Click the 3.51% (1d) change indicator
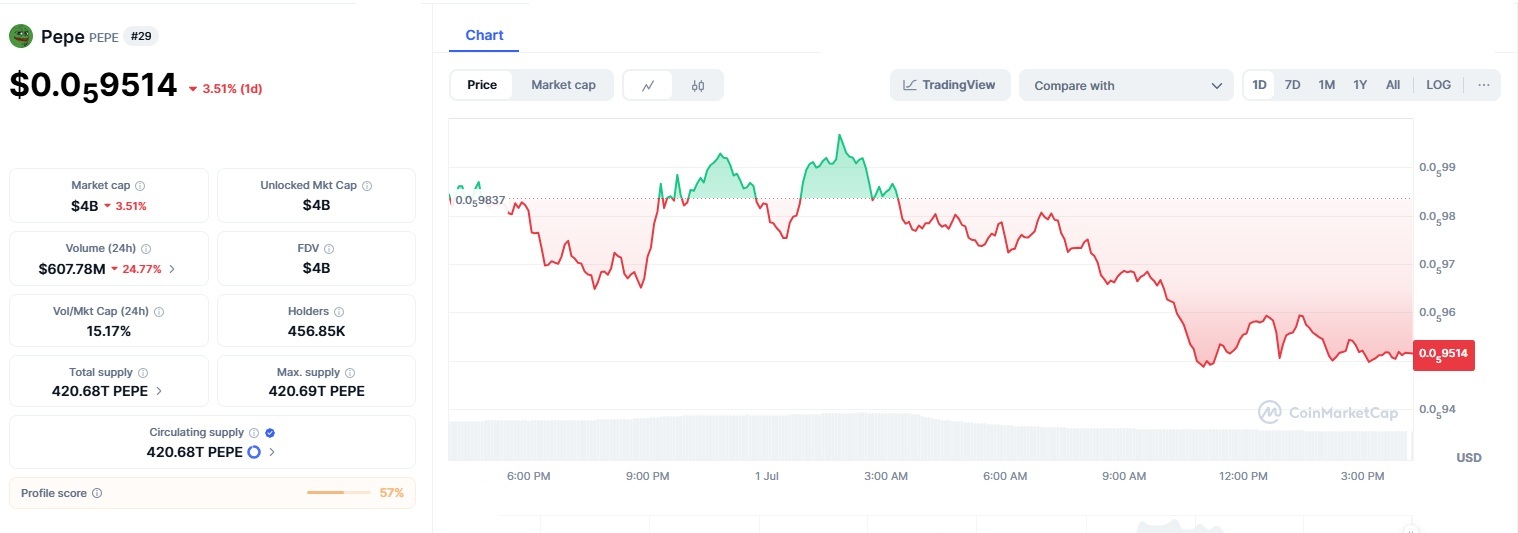 click(225, 88)
